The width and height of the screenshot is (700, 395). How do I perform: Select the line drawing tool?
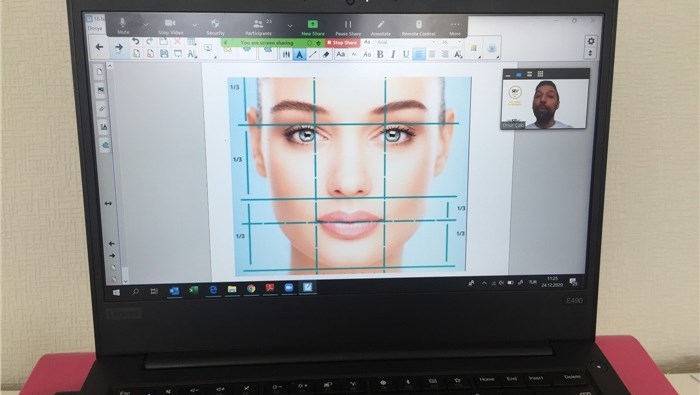313,54
